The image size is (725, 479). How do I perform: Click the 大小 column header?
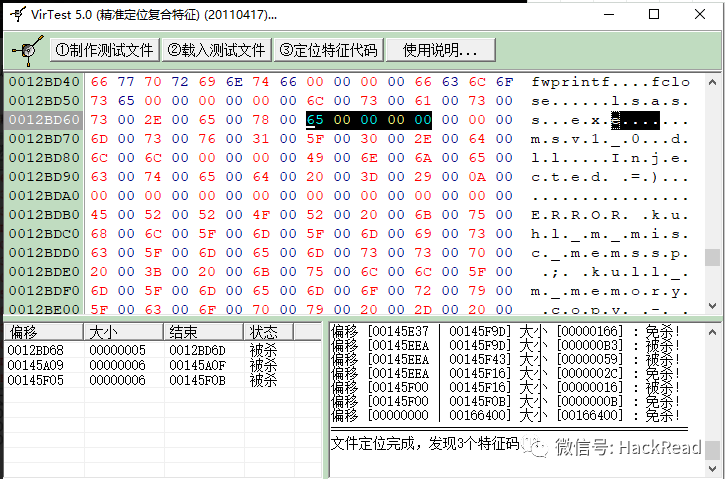(123, 332)
